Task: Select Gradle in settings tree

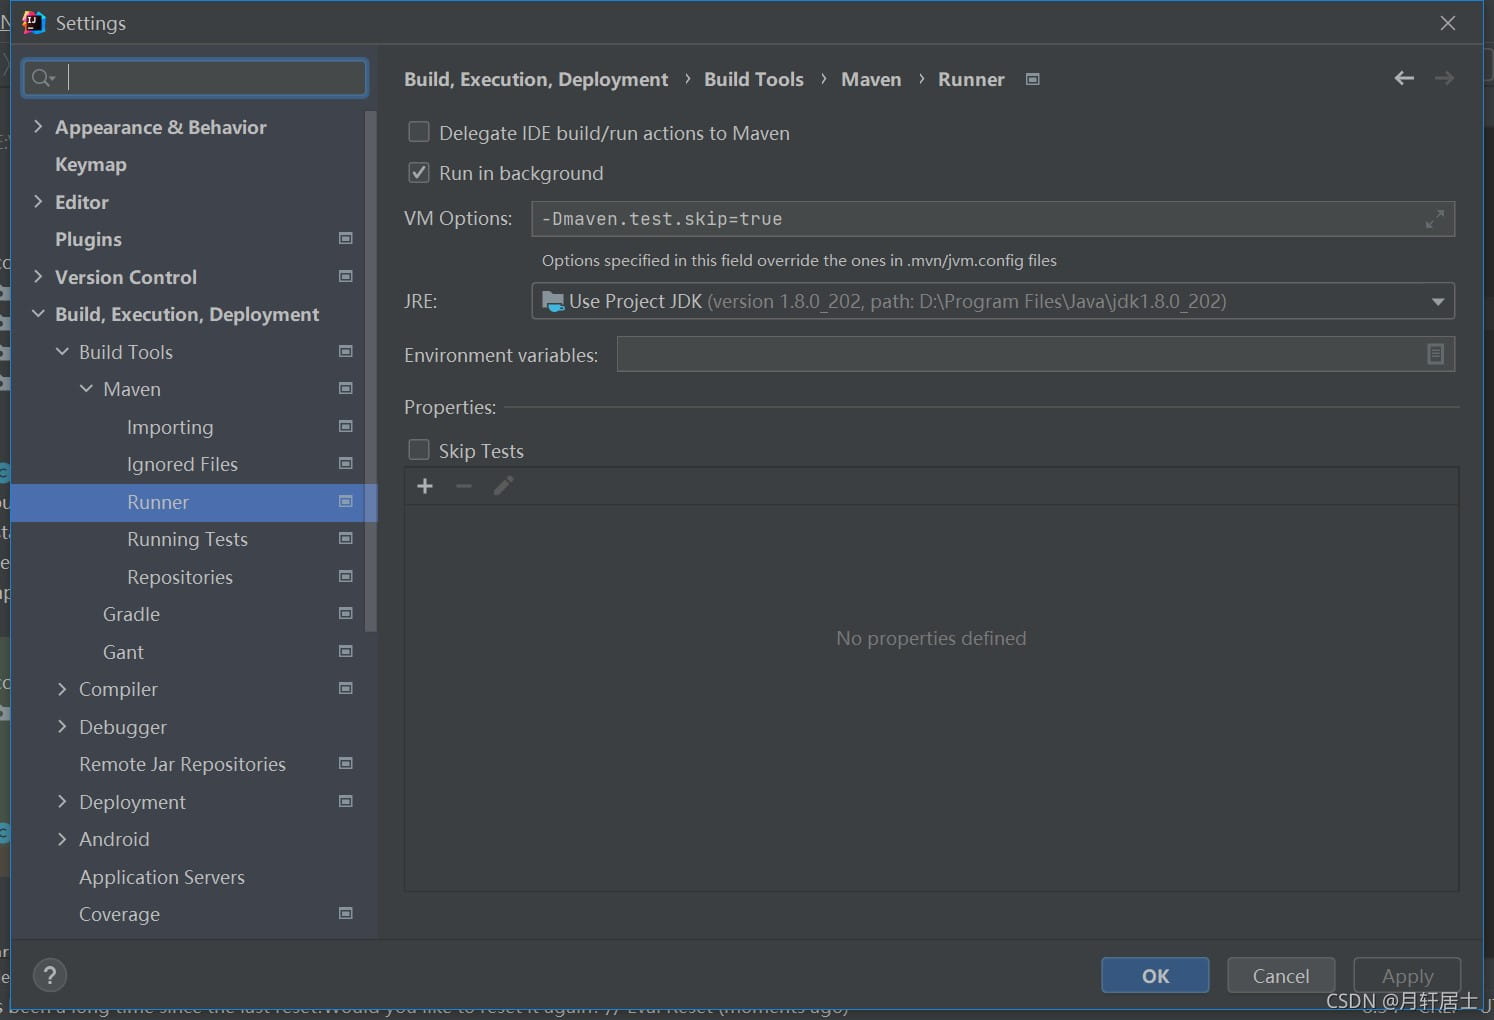Action: coord(131,614)
